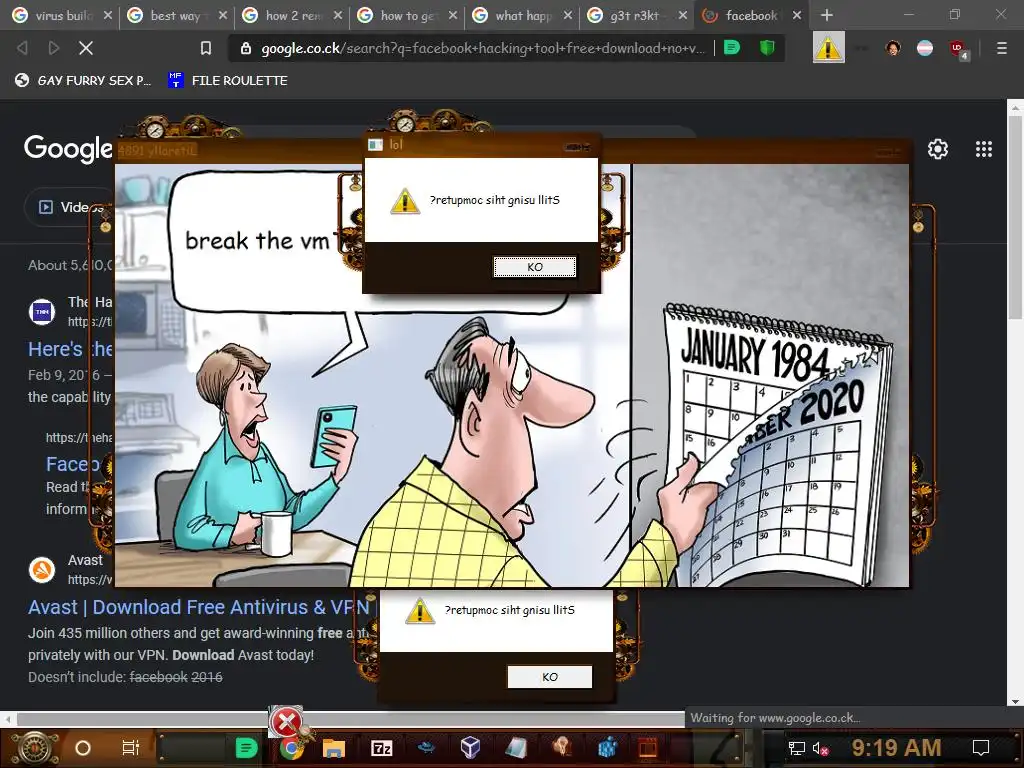
Task: Close the 'what happ' tab
Action: click(x=568, y=15)
